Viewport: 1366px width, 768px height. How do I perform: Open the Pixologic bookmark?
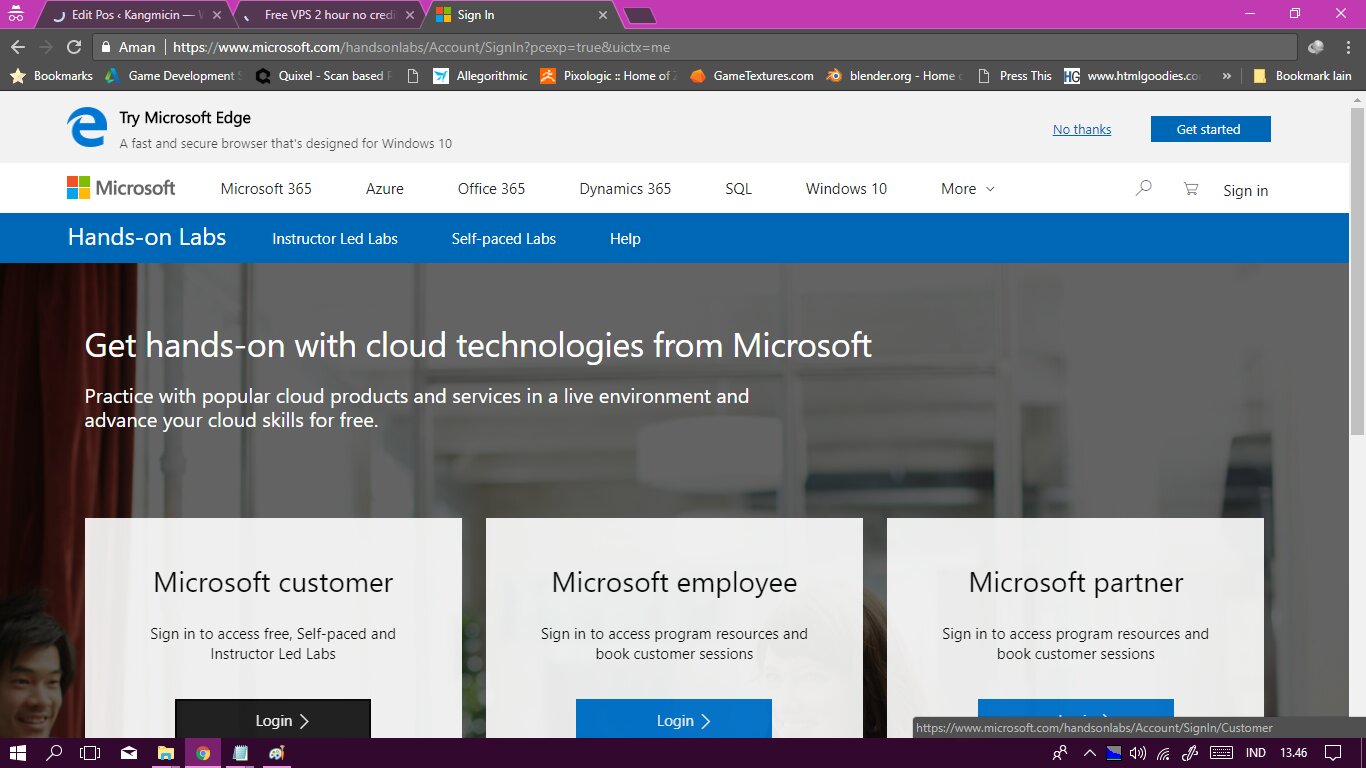point(608,76)
